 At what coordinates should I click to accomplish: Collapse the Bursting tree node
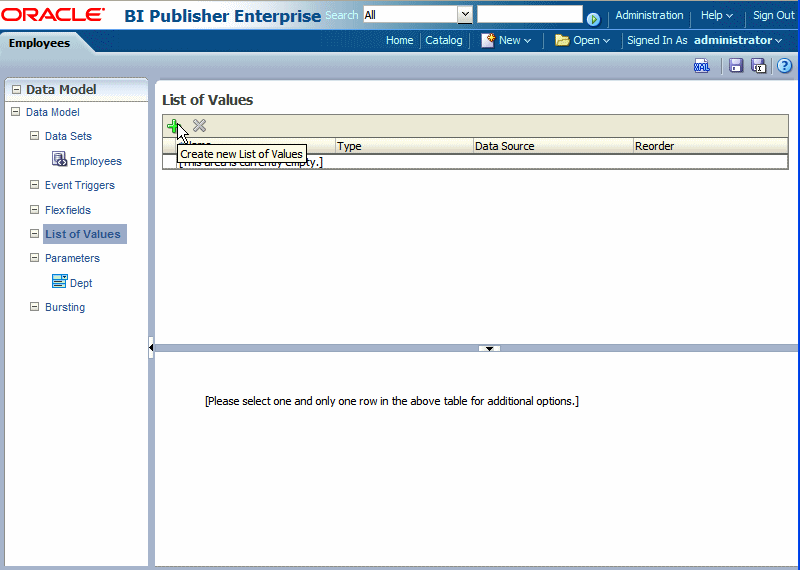coord(34,307)
